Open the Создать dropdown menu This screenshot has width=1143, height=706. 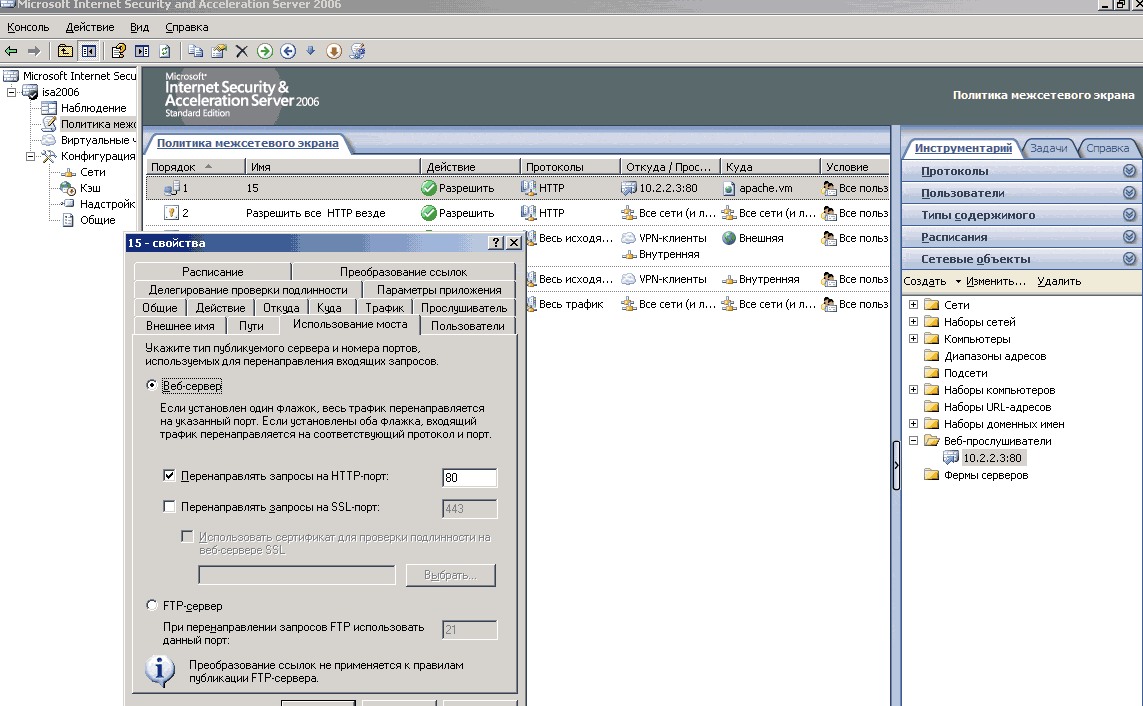[x=932, y=281]
